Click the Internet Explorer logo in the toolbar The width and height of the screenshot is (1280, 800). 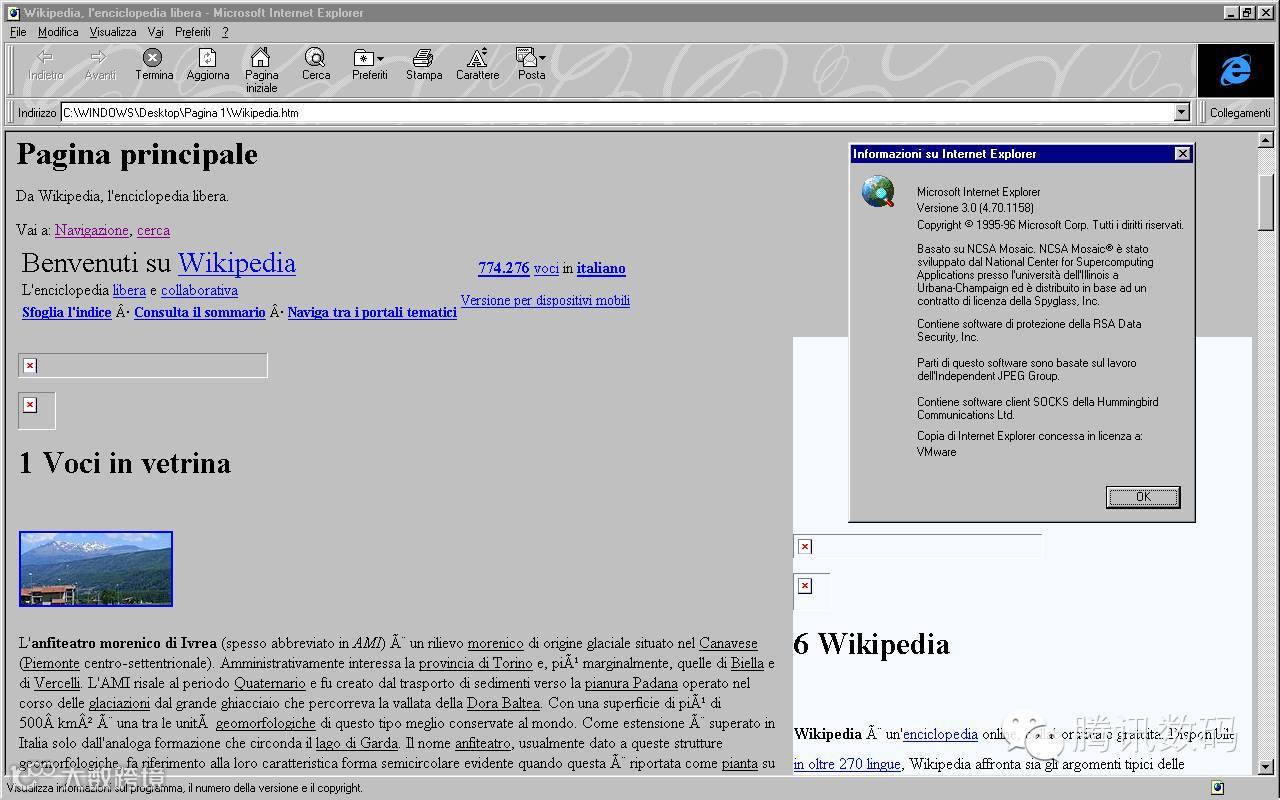pyautogui.click(x=1236, y=70)
